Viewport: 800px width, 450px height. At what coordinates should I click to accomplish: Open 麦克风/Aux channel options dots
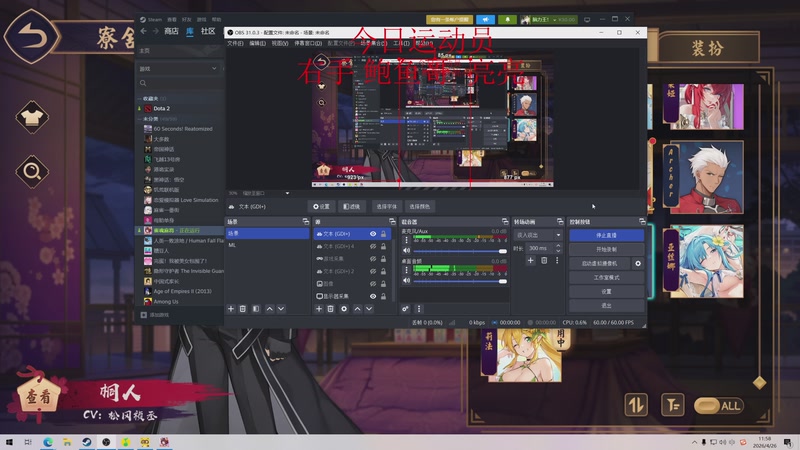pos(407,240)
